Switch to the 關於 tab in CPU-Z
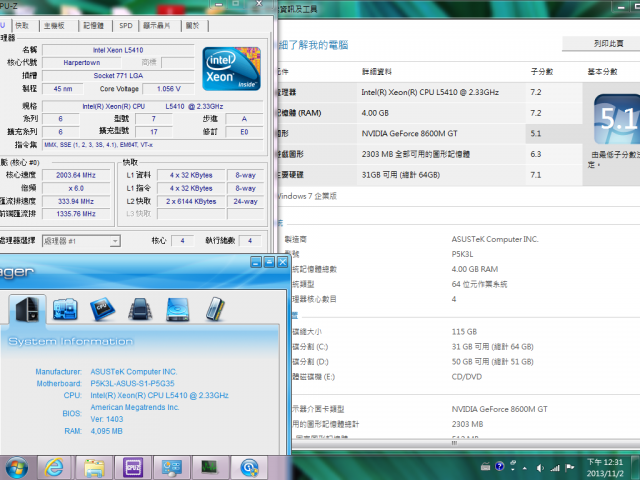 pos(192,25)
